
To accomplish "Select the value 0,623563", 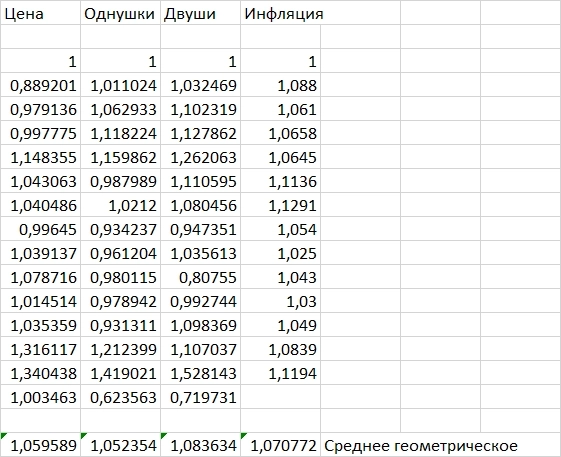I will point(123,397).
